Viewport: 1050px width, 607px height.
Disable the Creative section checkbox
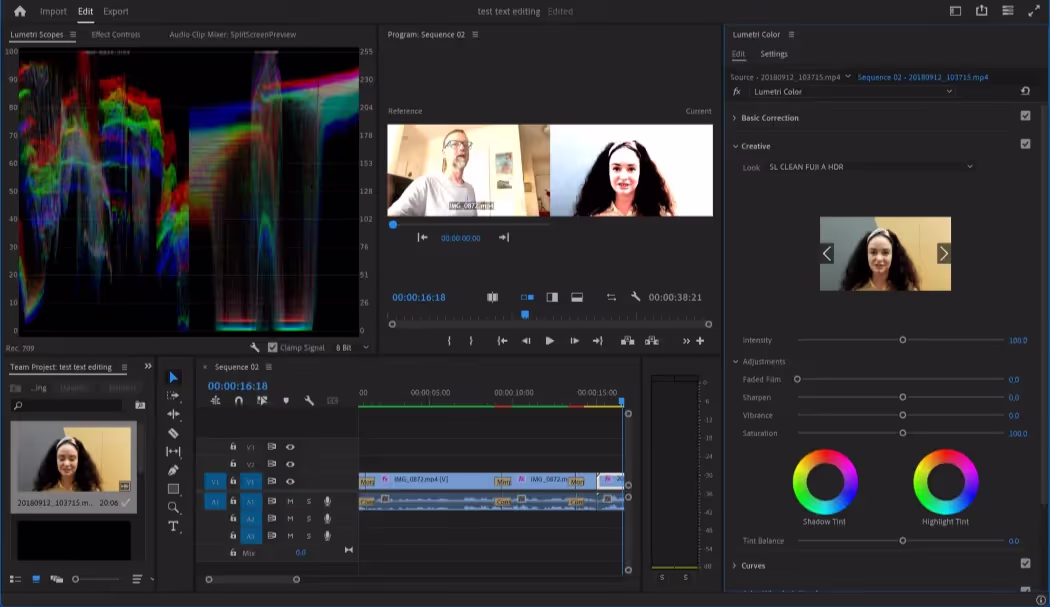1025,144
